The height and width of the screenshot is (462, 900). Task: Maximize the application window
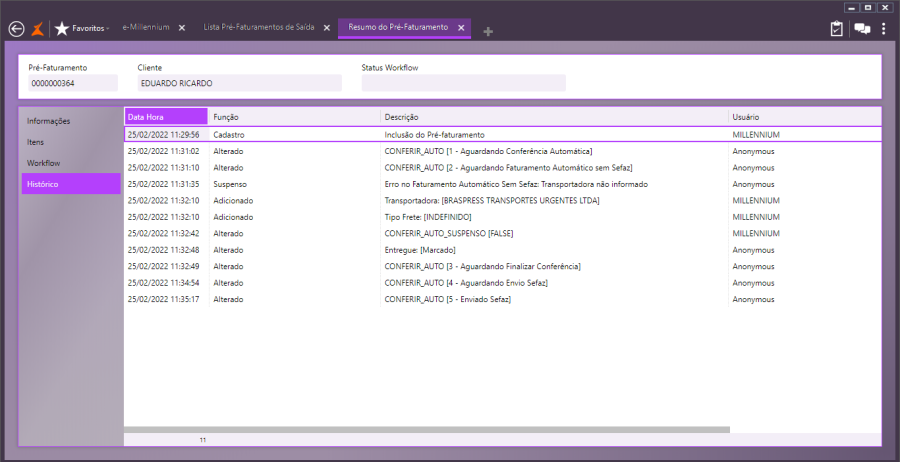click(x=868, y=7)
